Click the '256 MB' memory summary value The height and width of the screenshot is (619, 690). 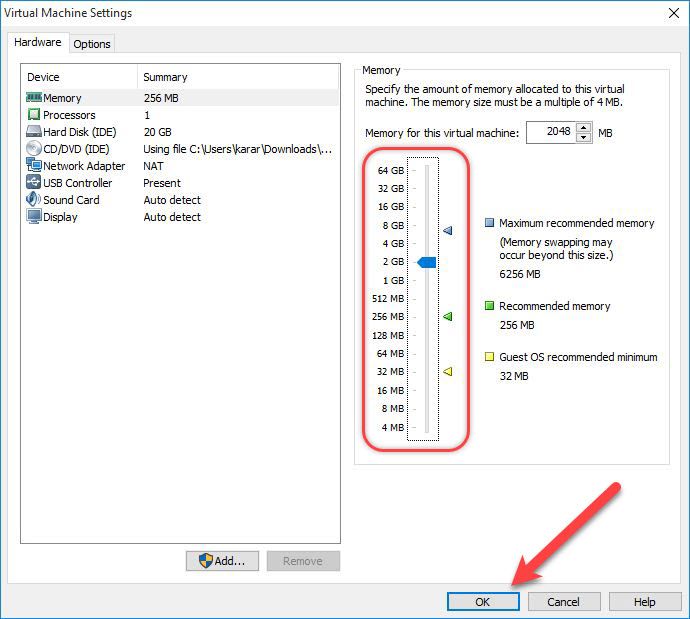click(161, 98)
